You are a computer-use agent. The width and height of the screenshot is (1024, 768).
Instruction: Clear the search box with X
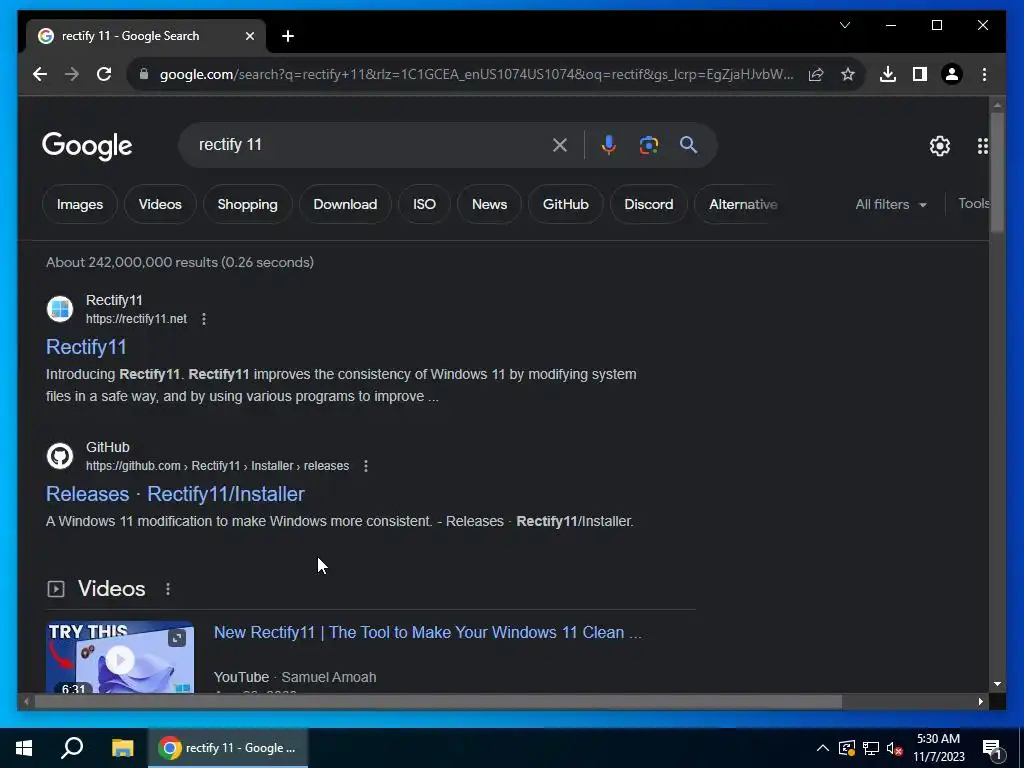[x=560, y=145]
